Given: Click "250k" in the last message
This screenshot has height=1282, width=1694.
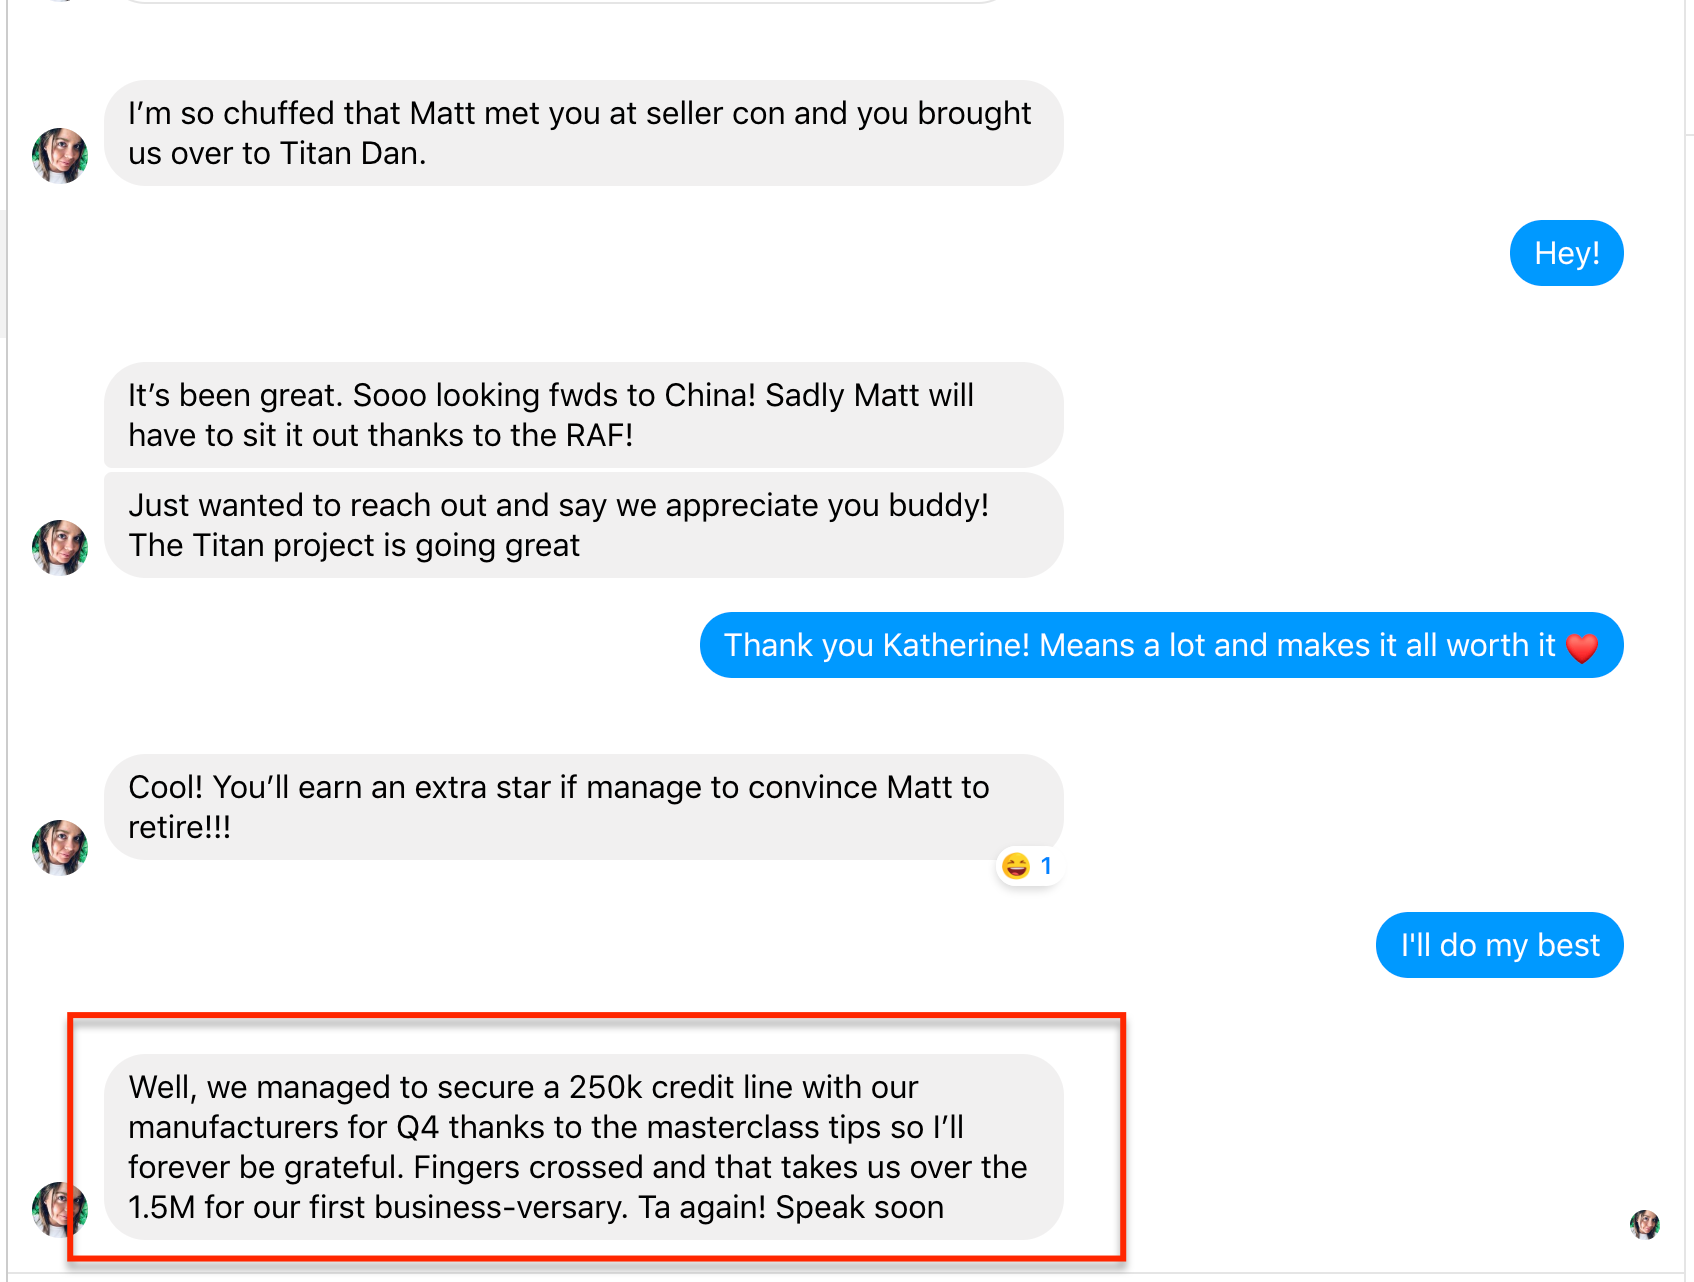Looking at the screenshot, I should click(x=605, y=1087).
